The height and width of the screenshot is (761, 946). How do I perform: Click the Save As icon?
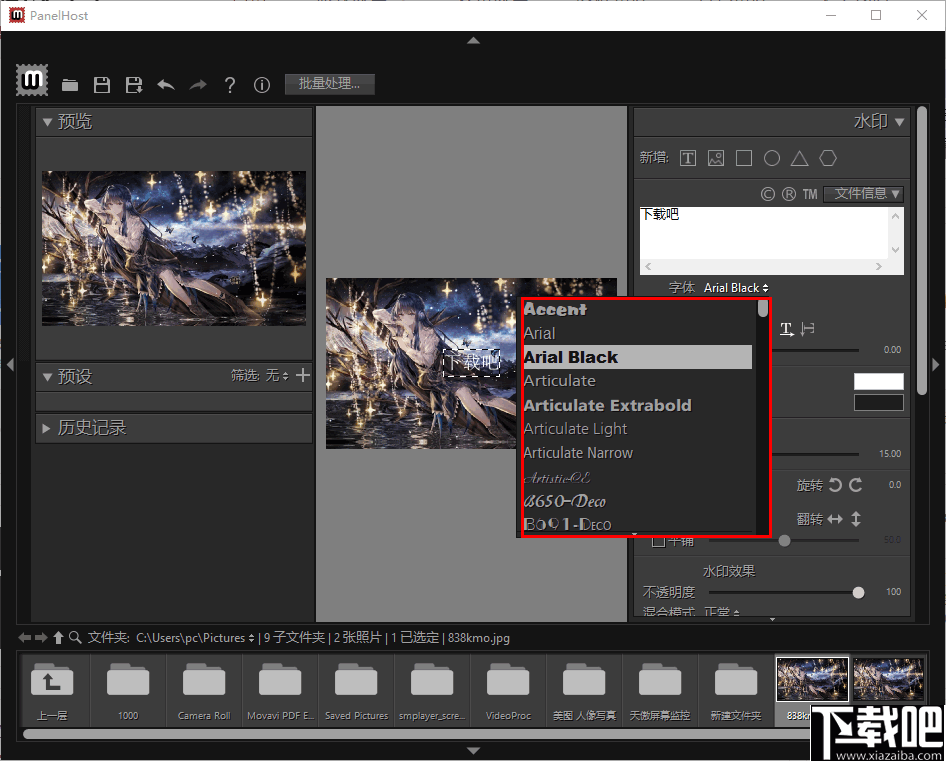tap(134, 85)
